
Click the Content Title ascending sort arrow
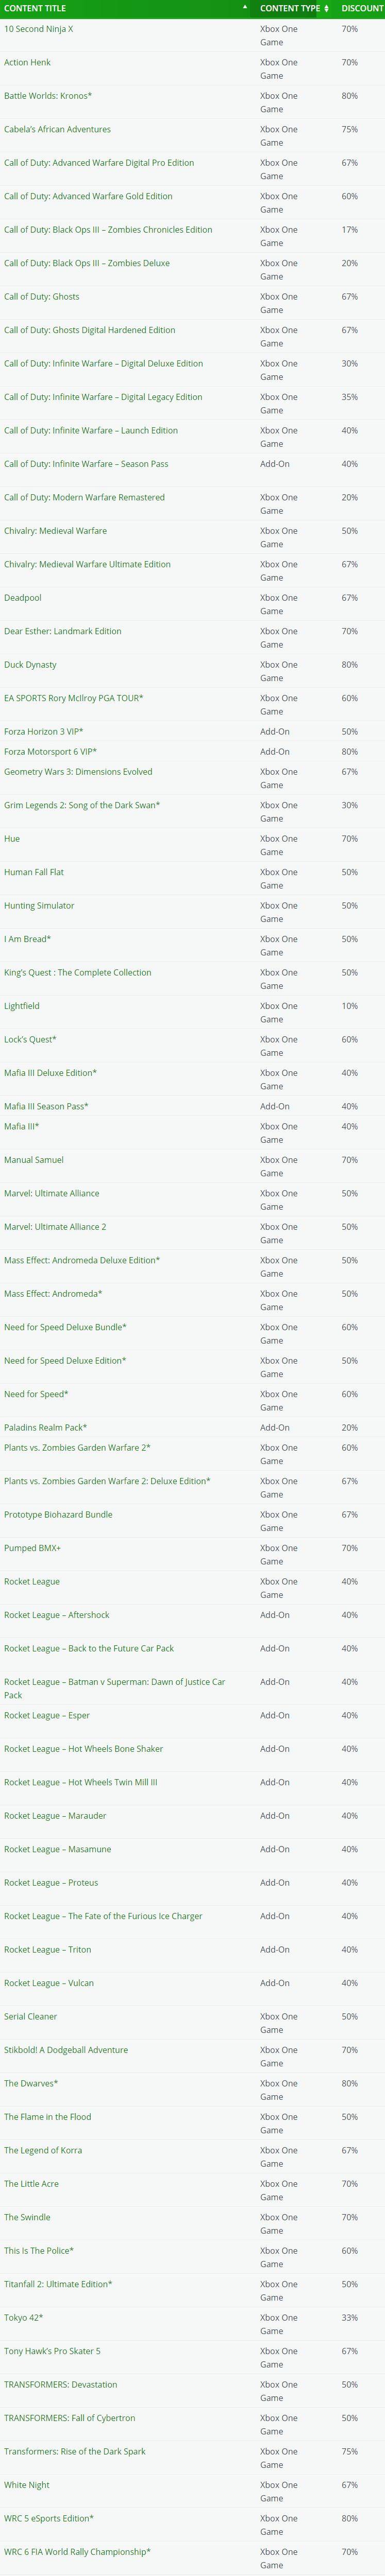[x=245, y=8]
